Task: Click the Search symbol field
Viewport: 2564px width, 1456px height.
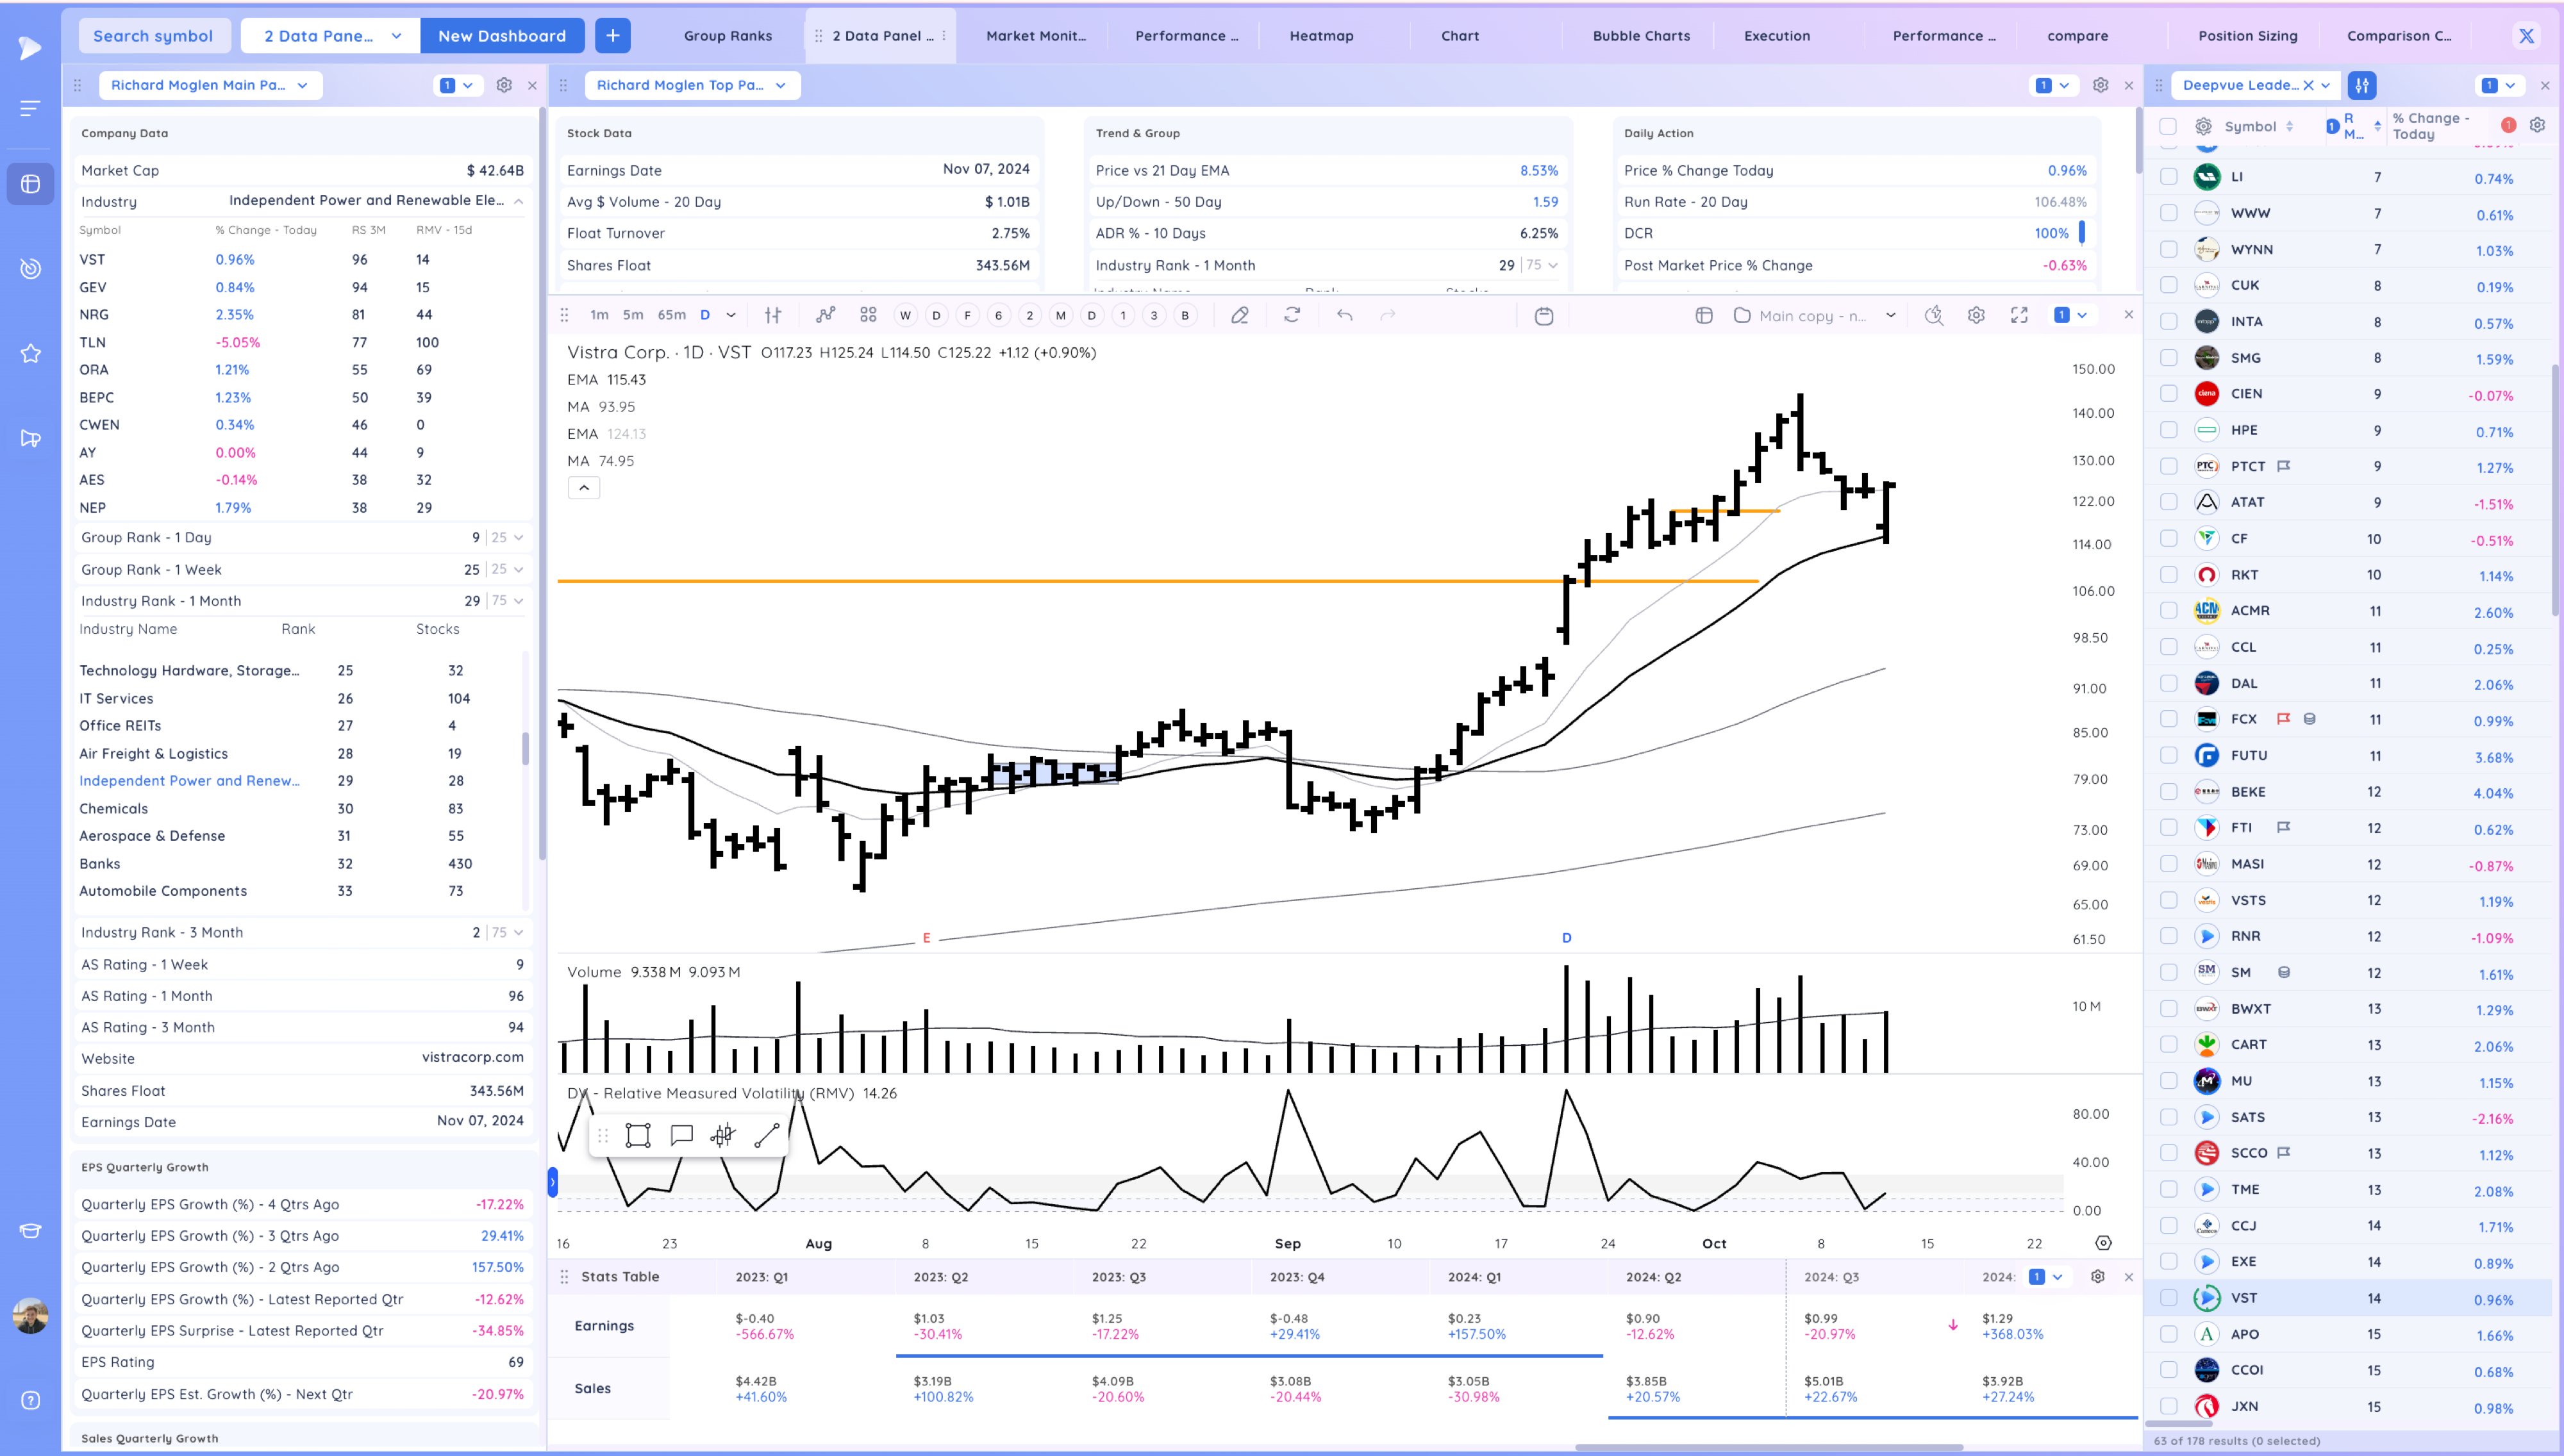Action: click(153, 36)
